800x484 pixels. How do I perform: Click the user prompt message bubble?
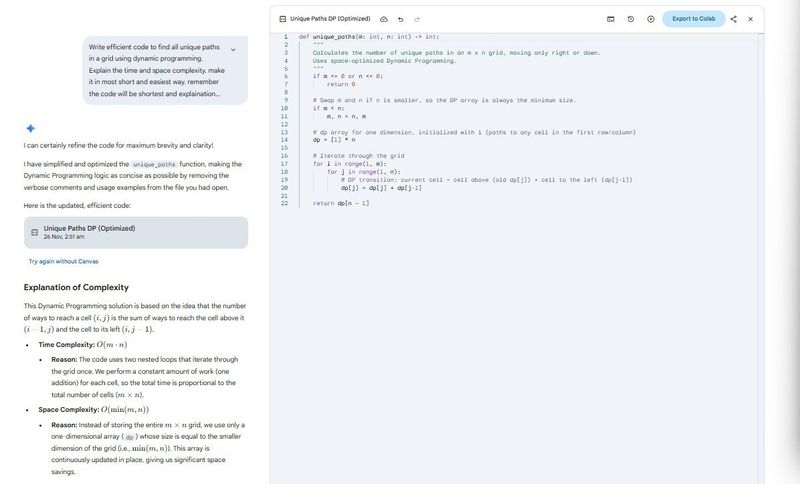click(x=165, y=70)
